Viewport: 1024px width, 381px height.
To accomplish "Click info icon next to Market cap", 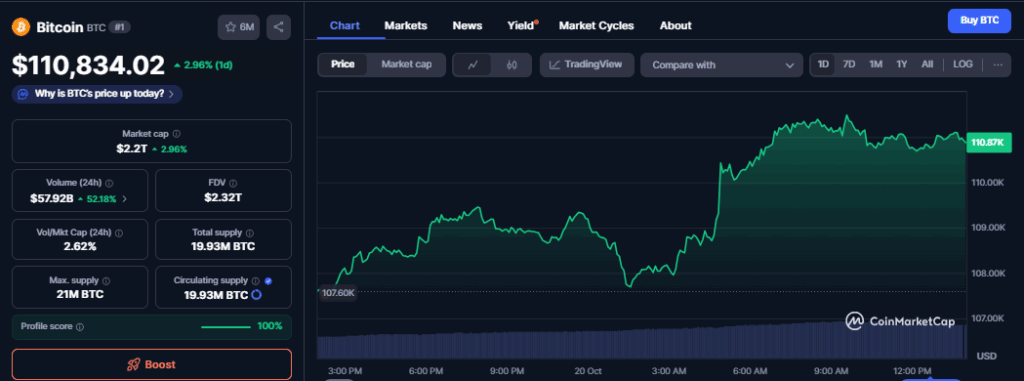I will 177,133.
